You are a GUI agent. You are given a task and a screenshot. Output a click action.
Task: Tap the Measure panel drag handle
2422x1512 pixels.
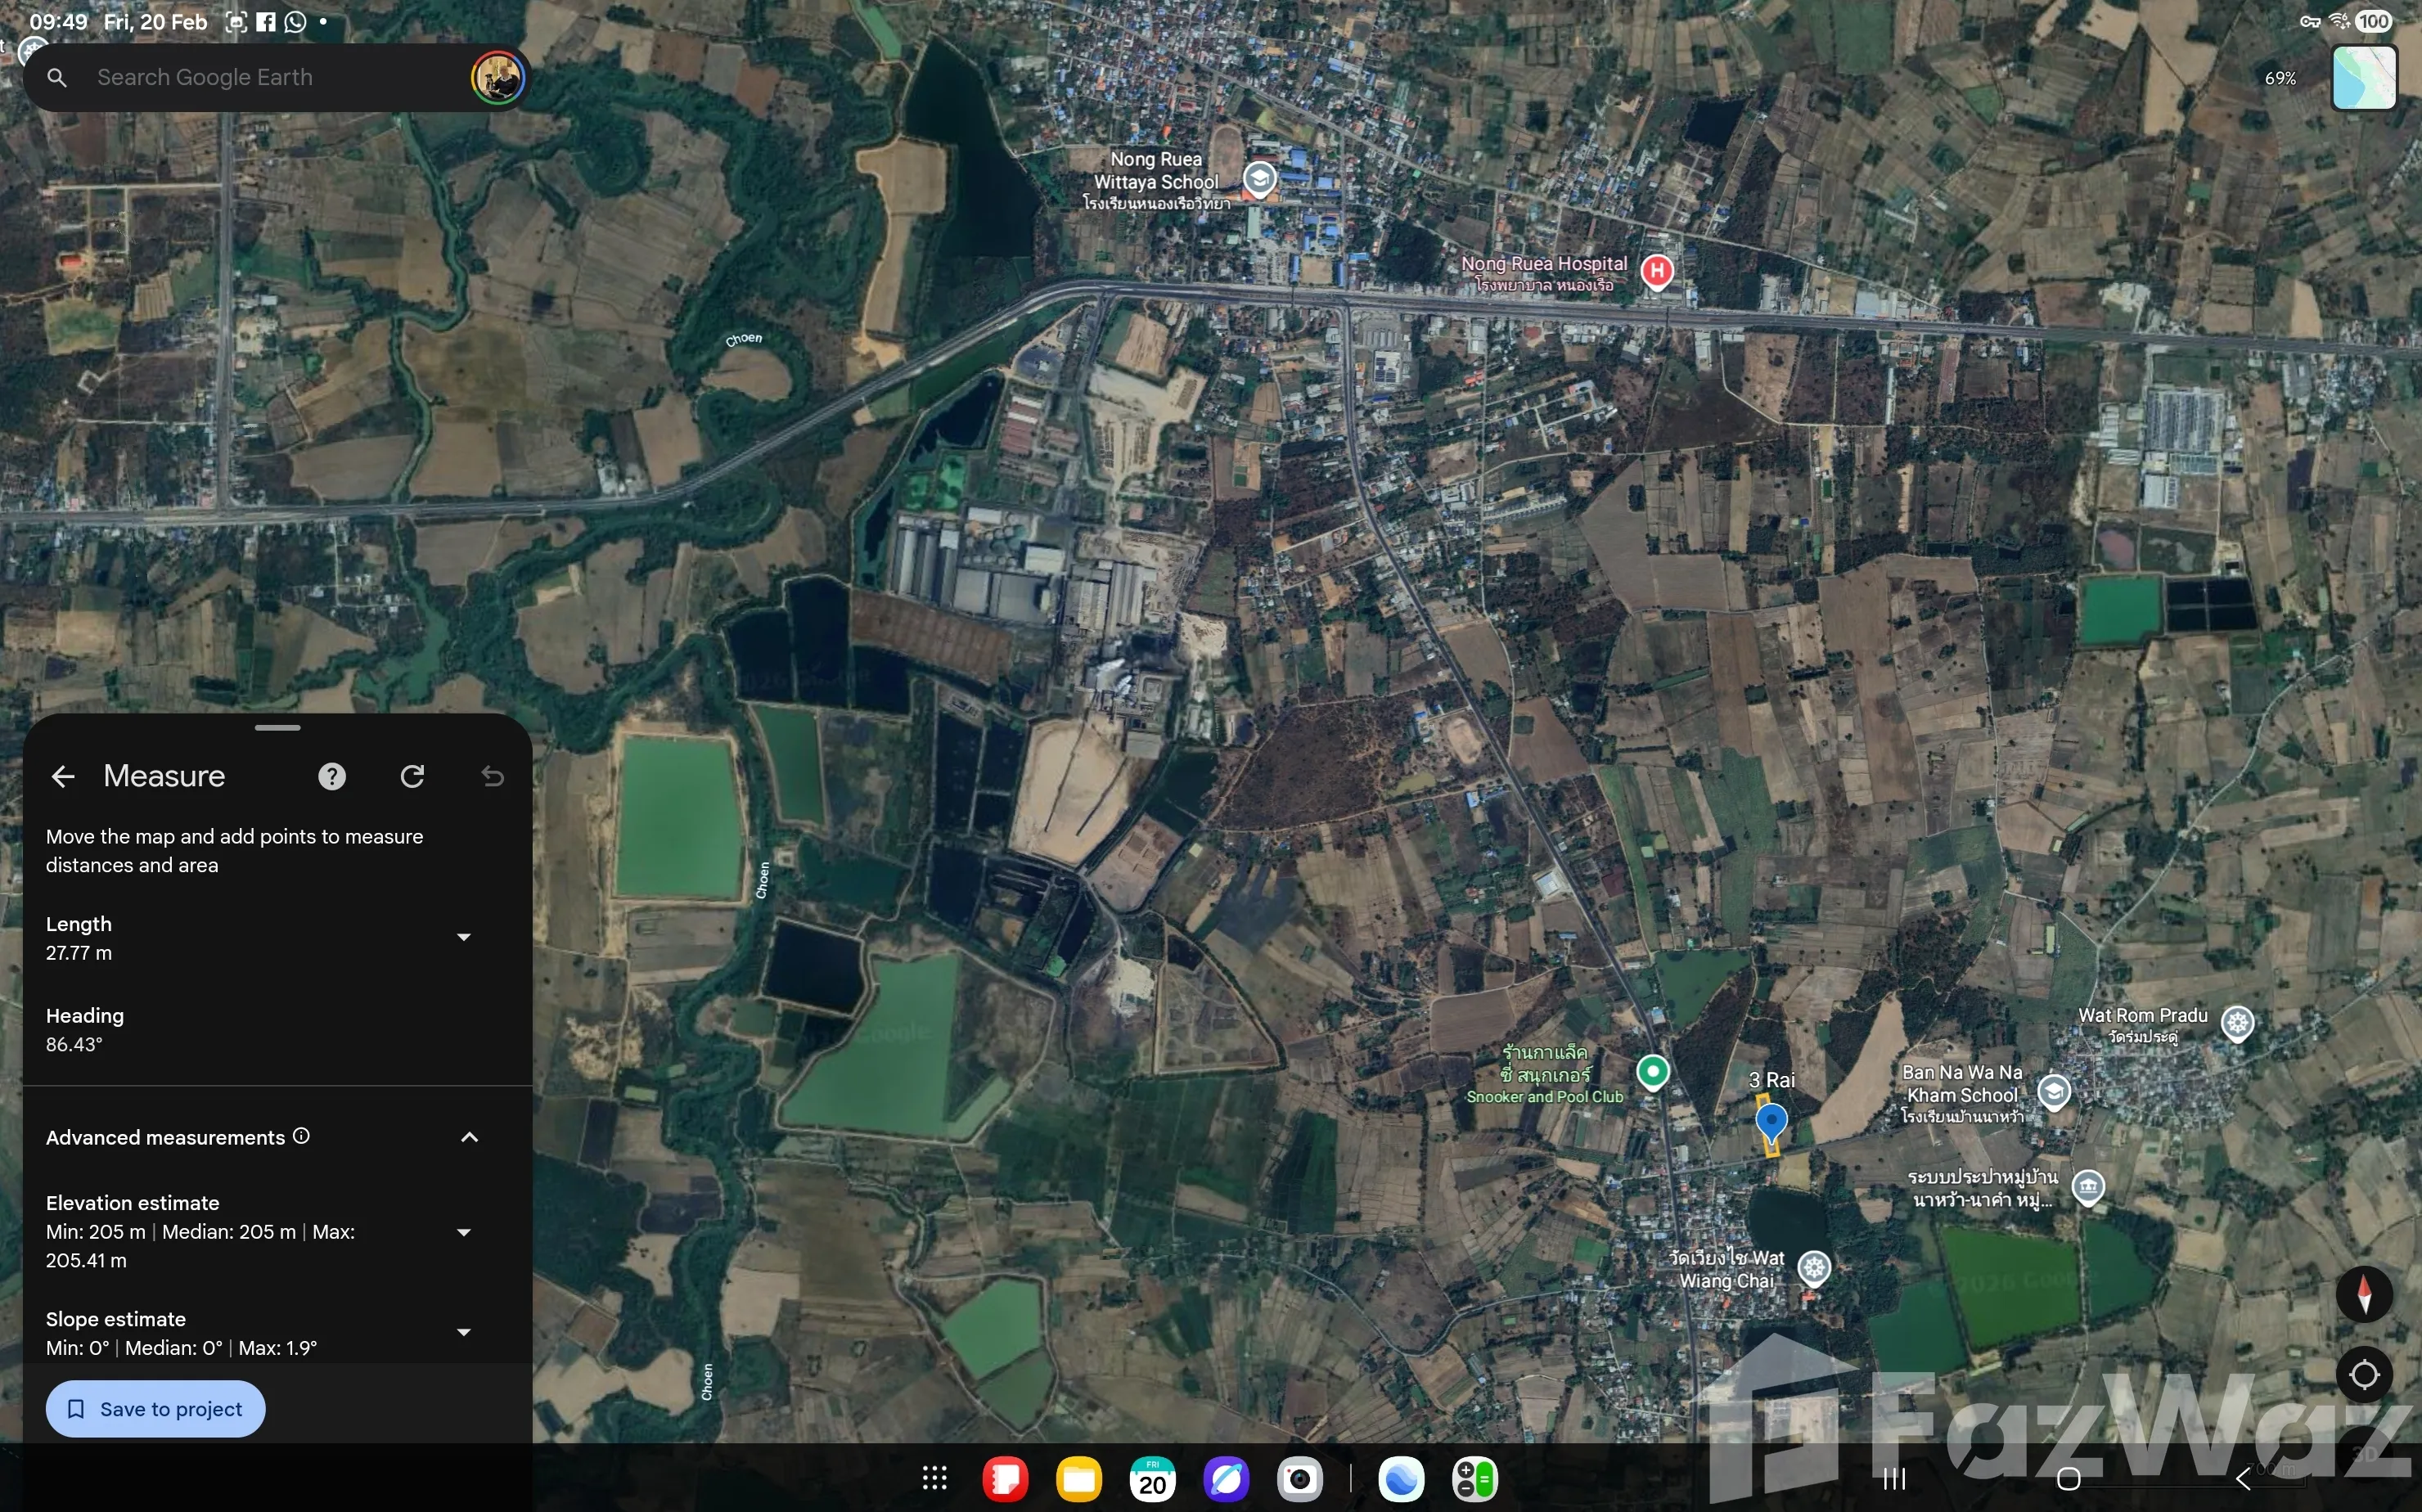click(277, 728)
